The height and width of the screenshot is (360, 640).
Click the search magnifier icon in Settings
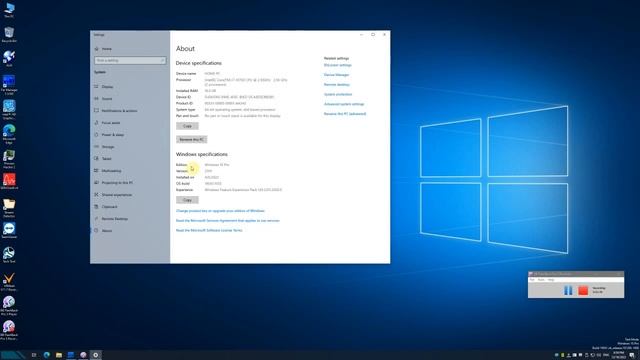(162, 60)
